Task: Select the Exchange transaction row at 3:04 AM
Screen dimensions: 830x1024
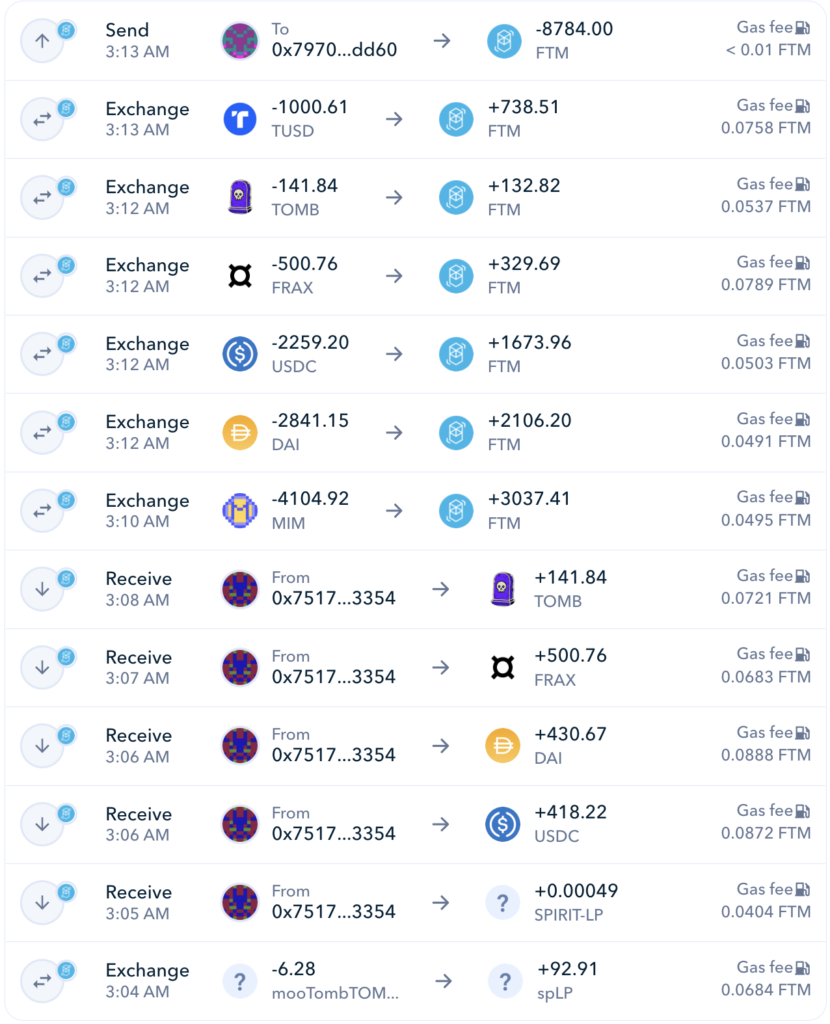Action: click(415, 980)
